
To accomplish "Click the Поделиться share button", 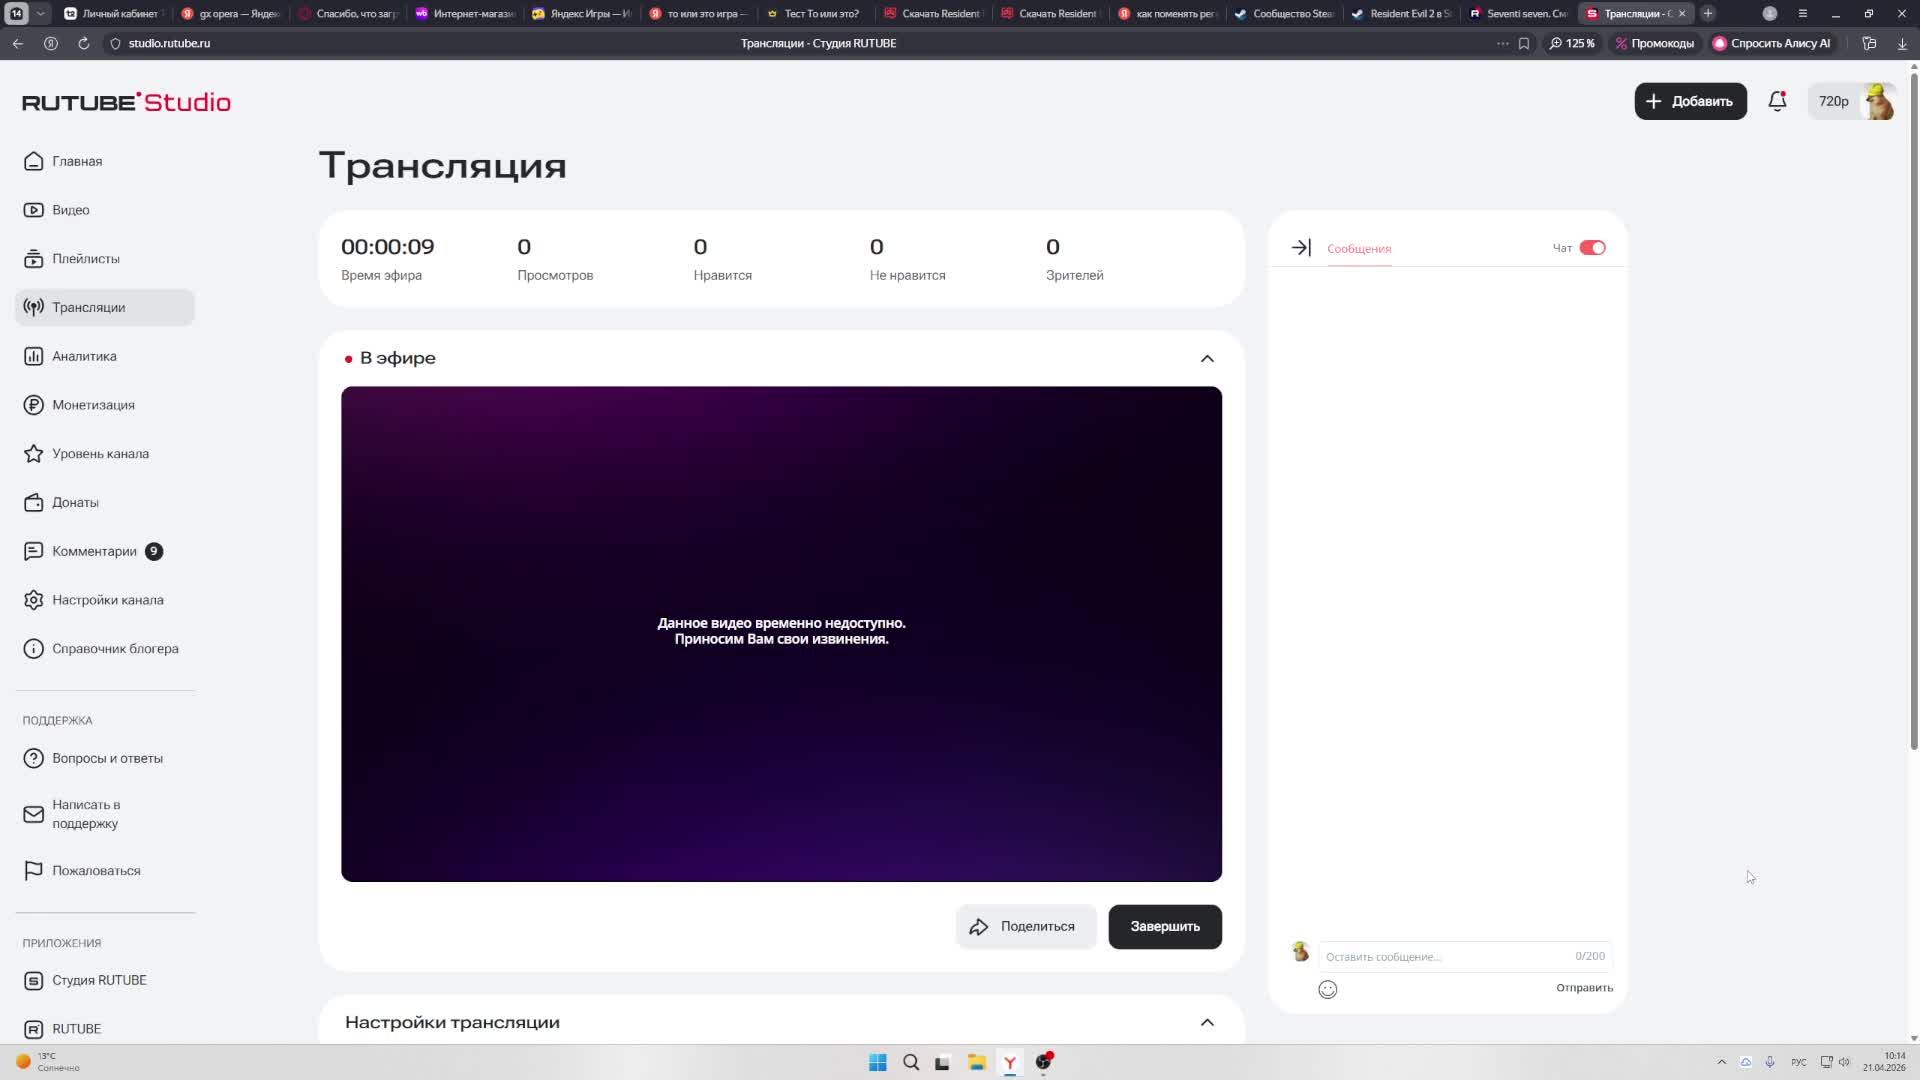I will click(x=1025, y=926).
